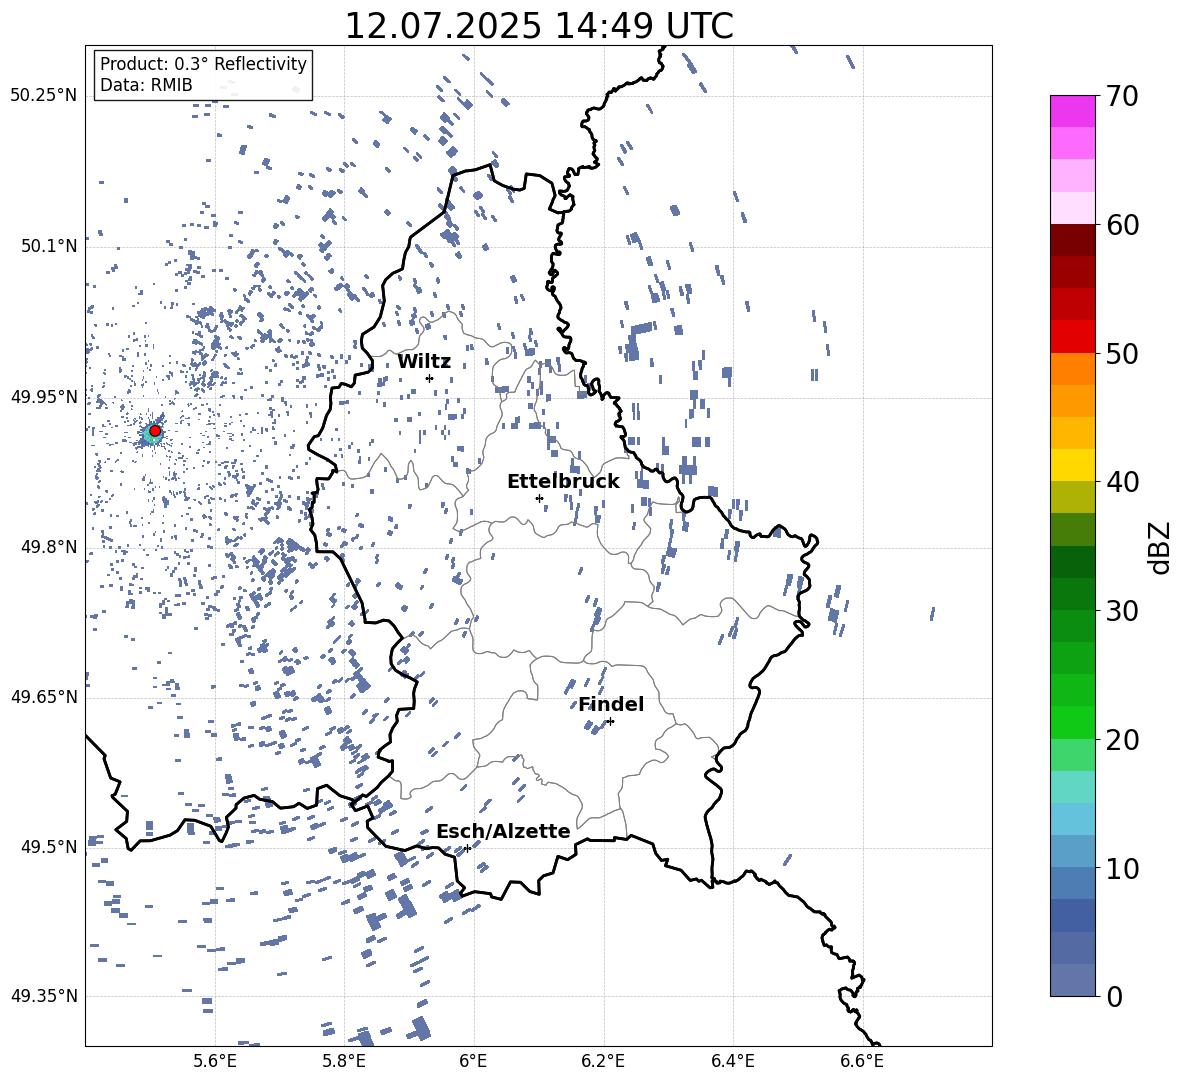1184x1081 pixels.
Task: Click the Wiltz station cross marker
Action: coord(430,378)
